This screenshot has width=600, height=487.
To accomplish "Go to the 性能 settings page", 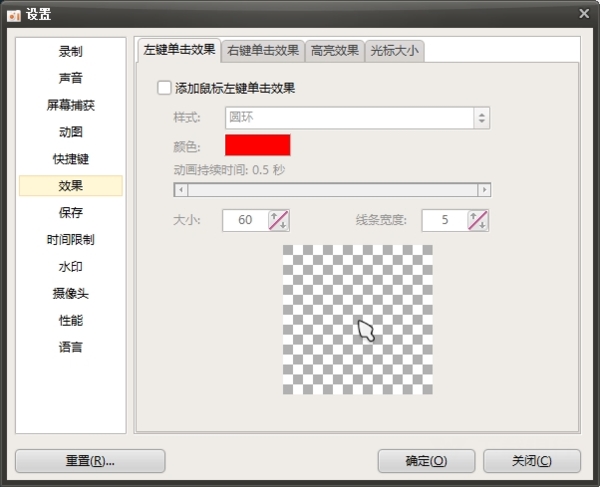I will coord(71,320).
